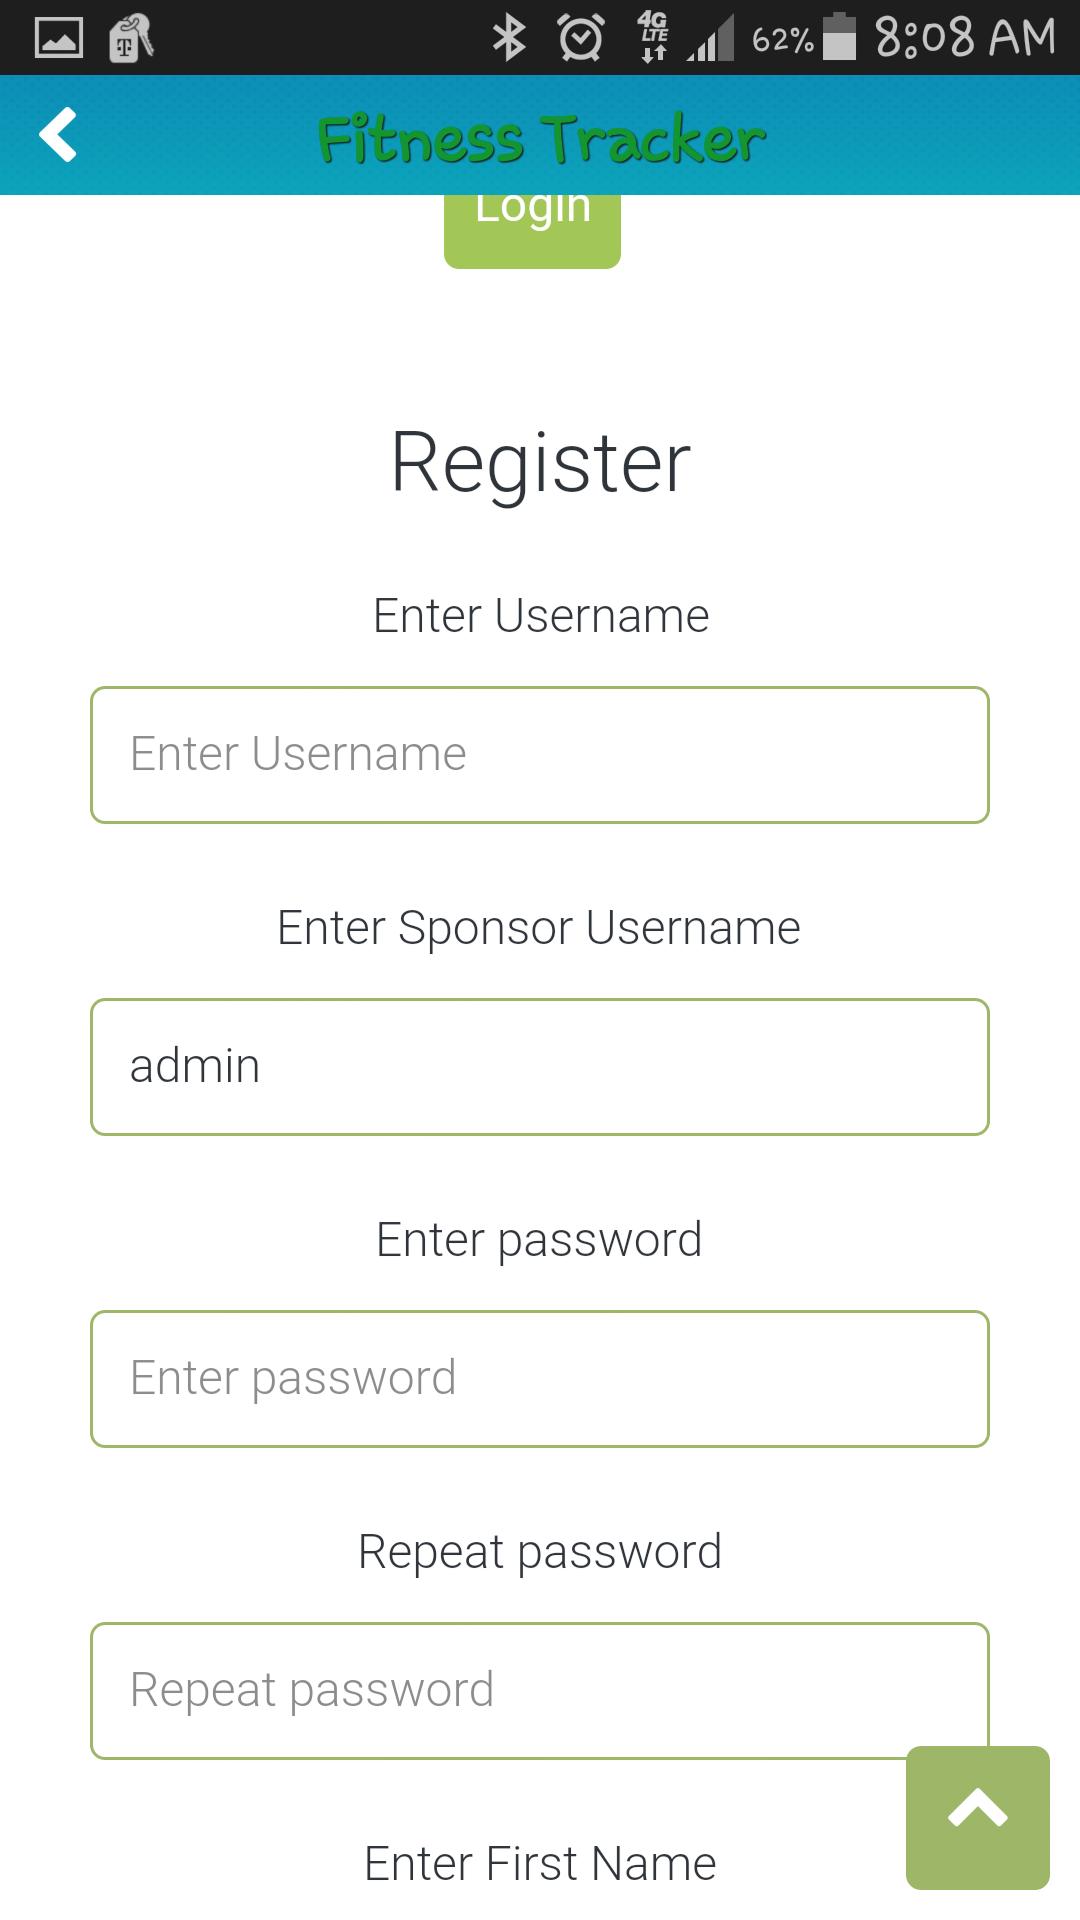Tap the Register heading
The width and height of the screenshot is (1080, 1920).
(540, 463)
